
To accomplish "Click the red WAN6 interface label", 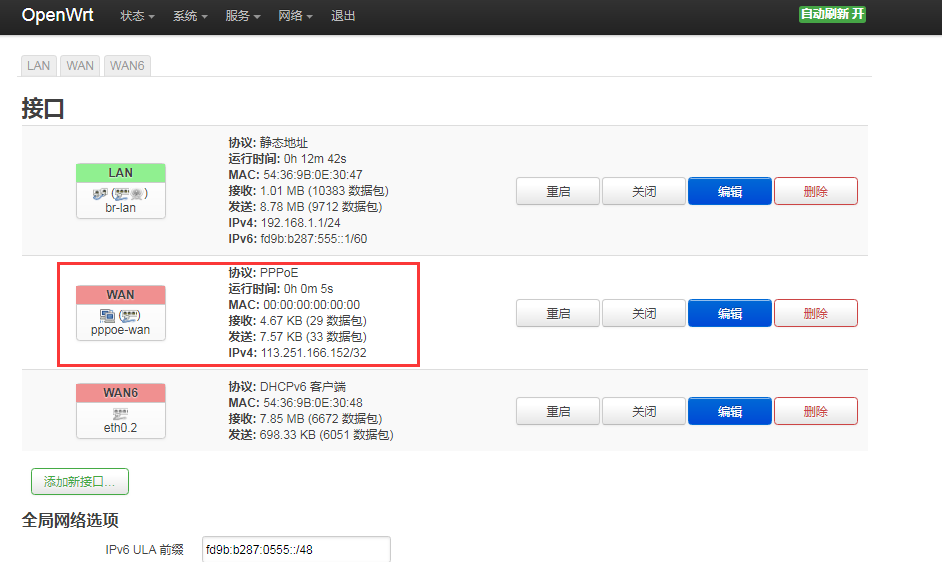I will coord(121,393).
